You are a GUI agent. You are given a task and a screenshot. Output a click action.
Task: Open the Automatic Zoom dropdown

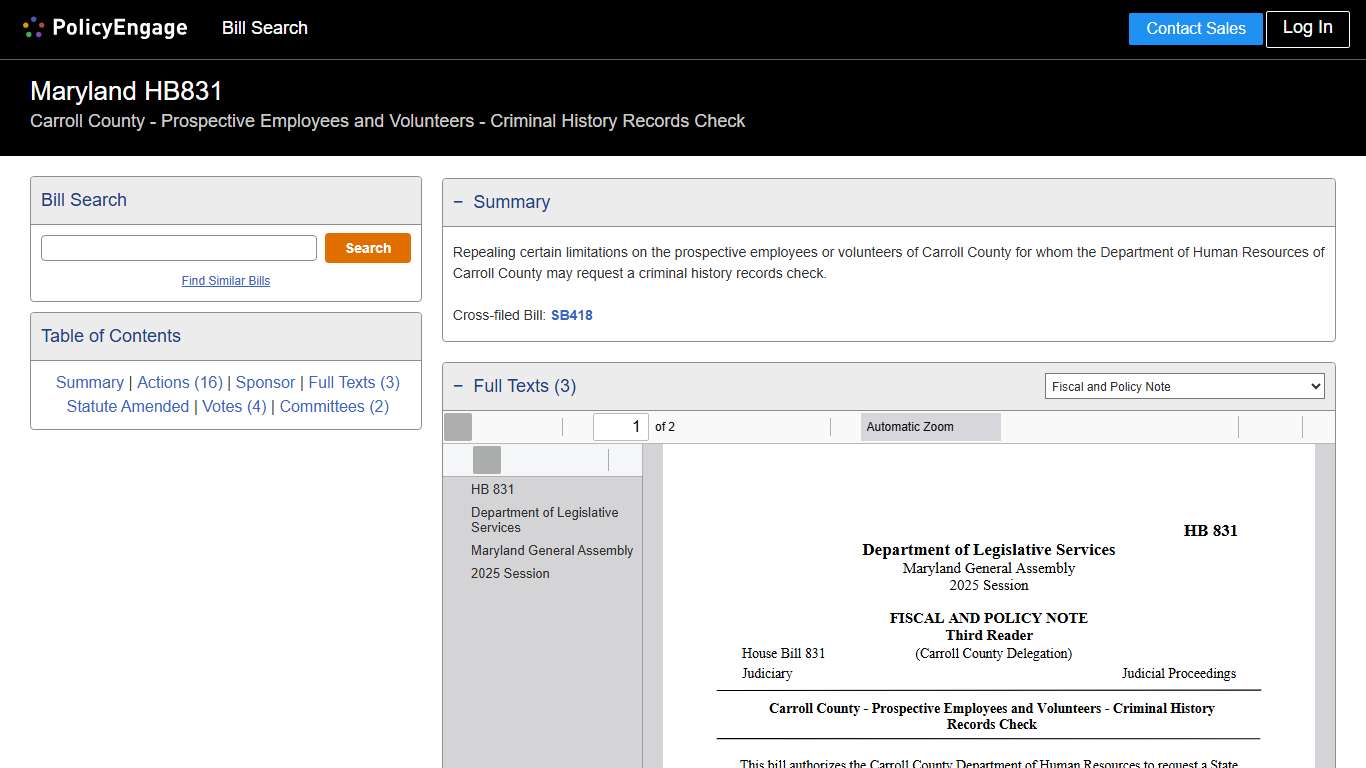click(x=930, y=427)
